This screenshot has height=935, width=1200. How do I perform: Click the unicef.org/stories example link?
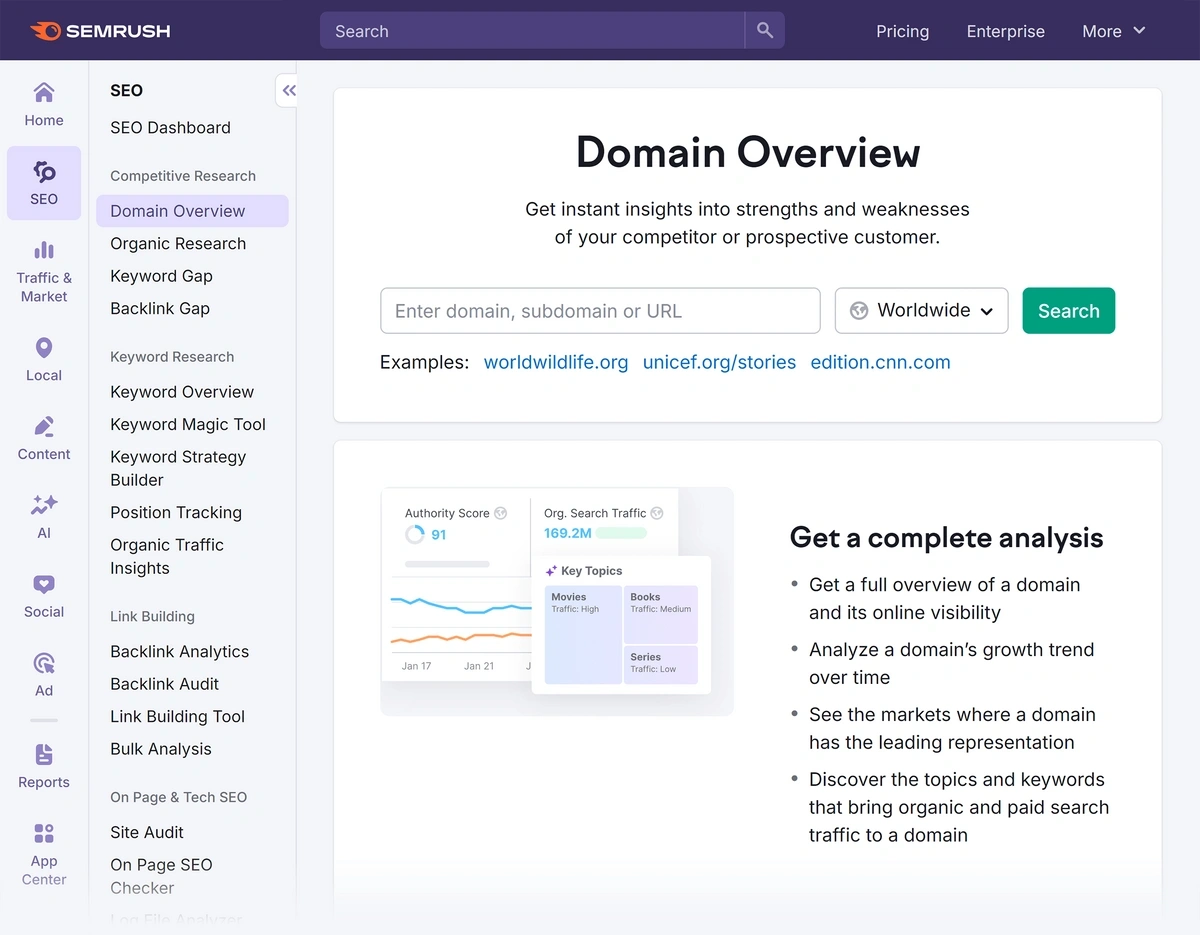pos(719,362)
